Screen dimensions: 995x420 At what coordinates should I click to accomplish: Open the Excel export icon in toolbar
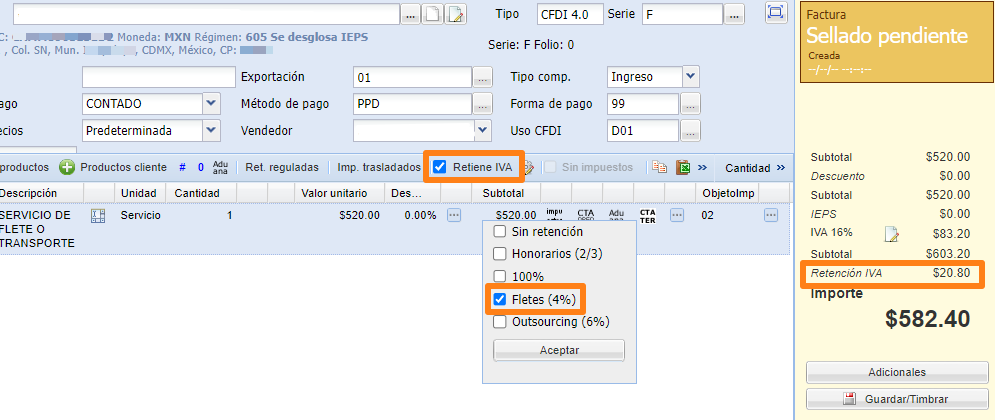683,167
